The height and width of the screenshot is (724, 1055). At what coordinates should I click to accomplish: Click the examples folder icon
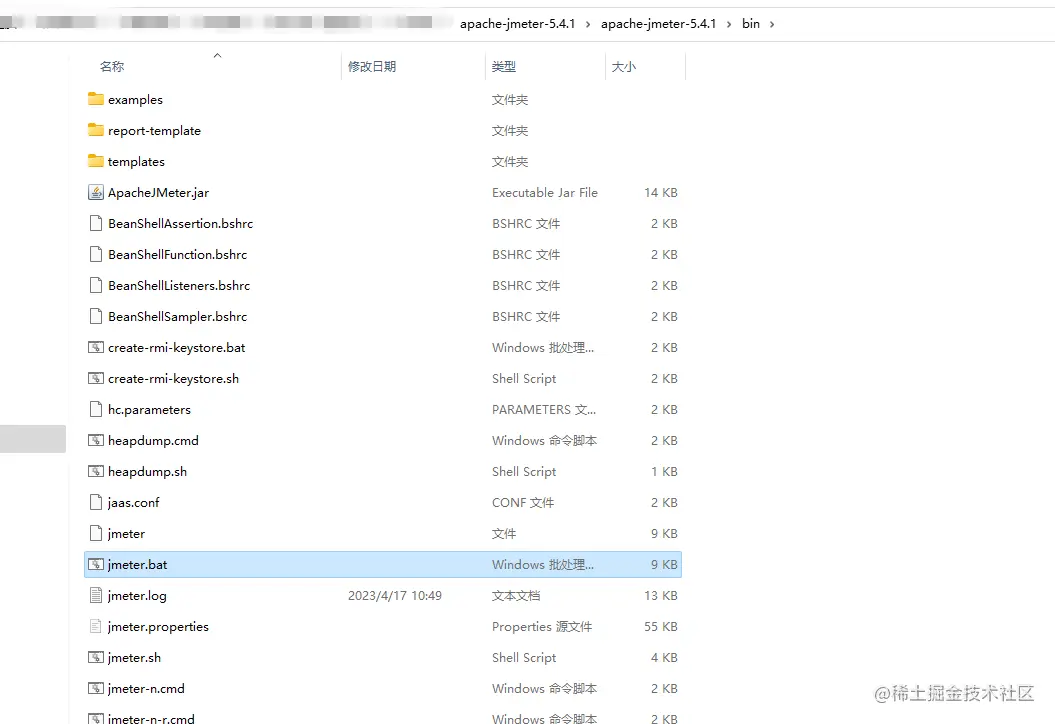pos(96,99)
